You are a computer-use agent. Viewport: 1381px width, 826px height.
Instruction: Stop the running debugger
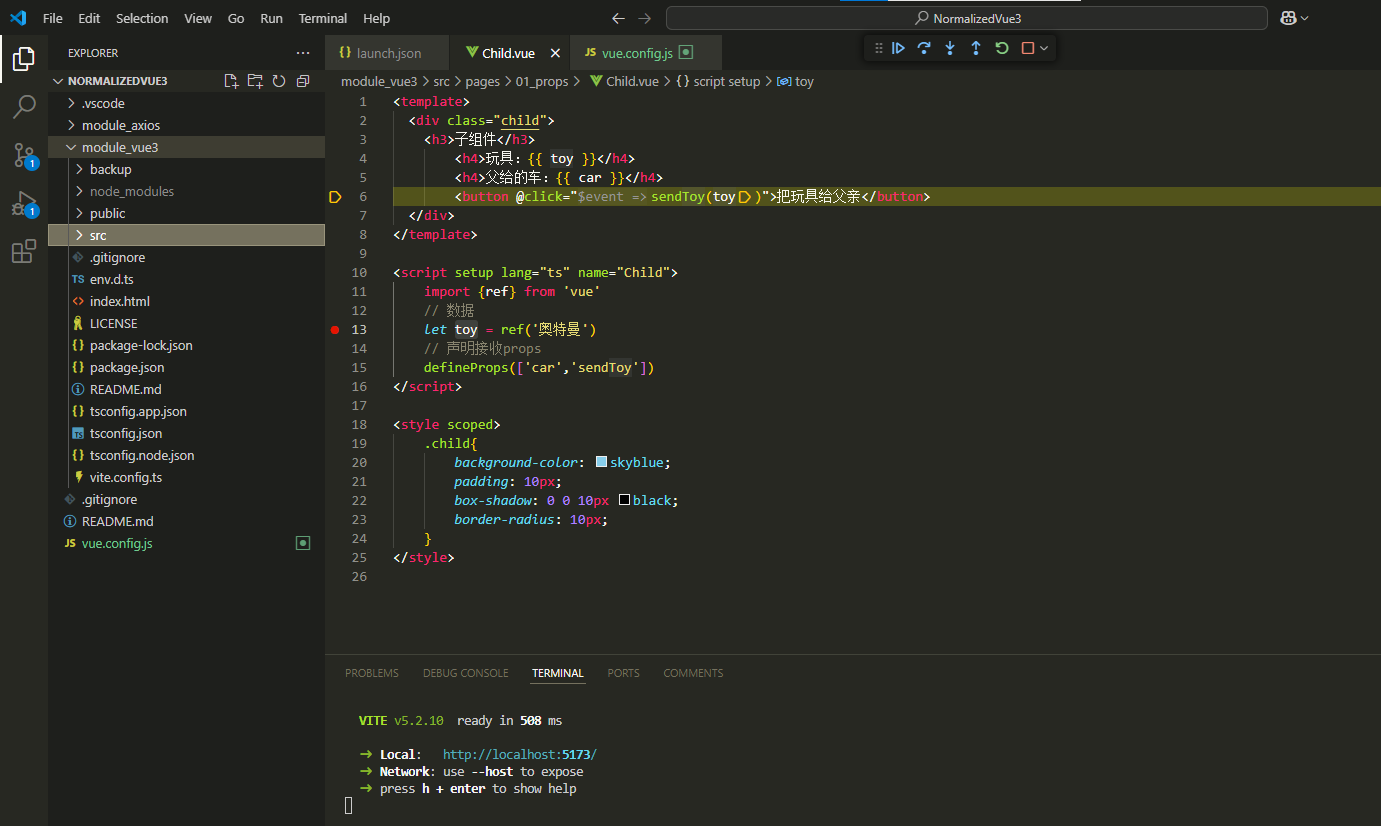(1028, 47)
